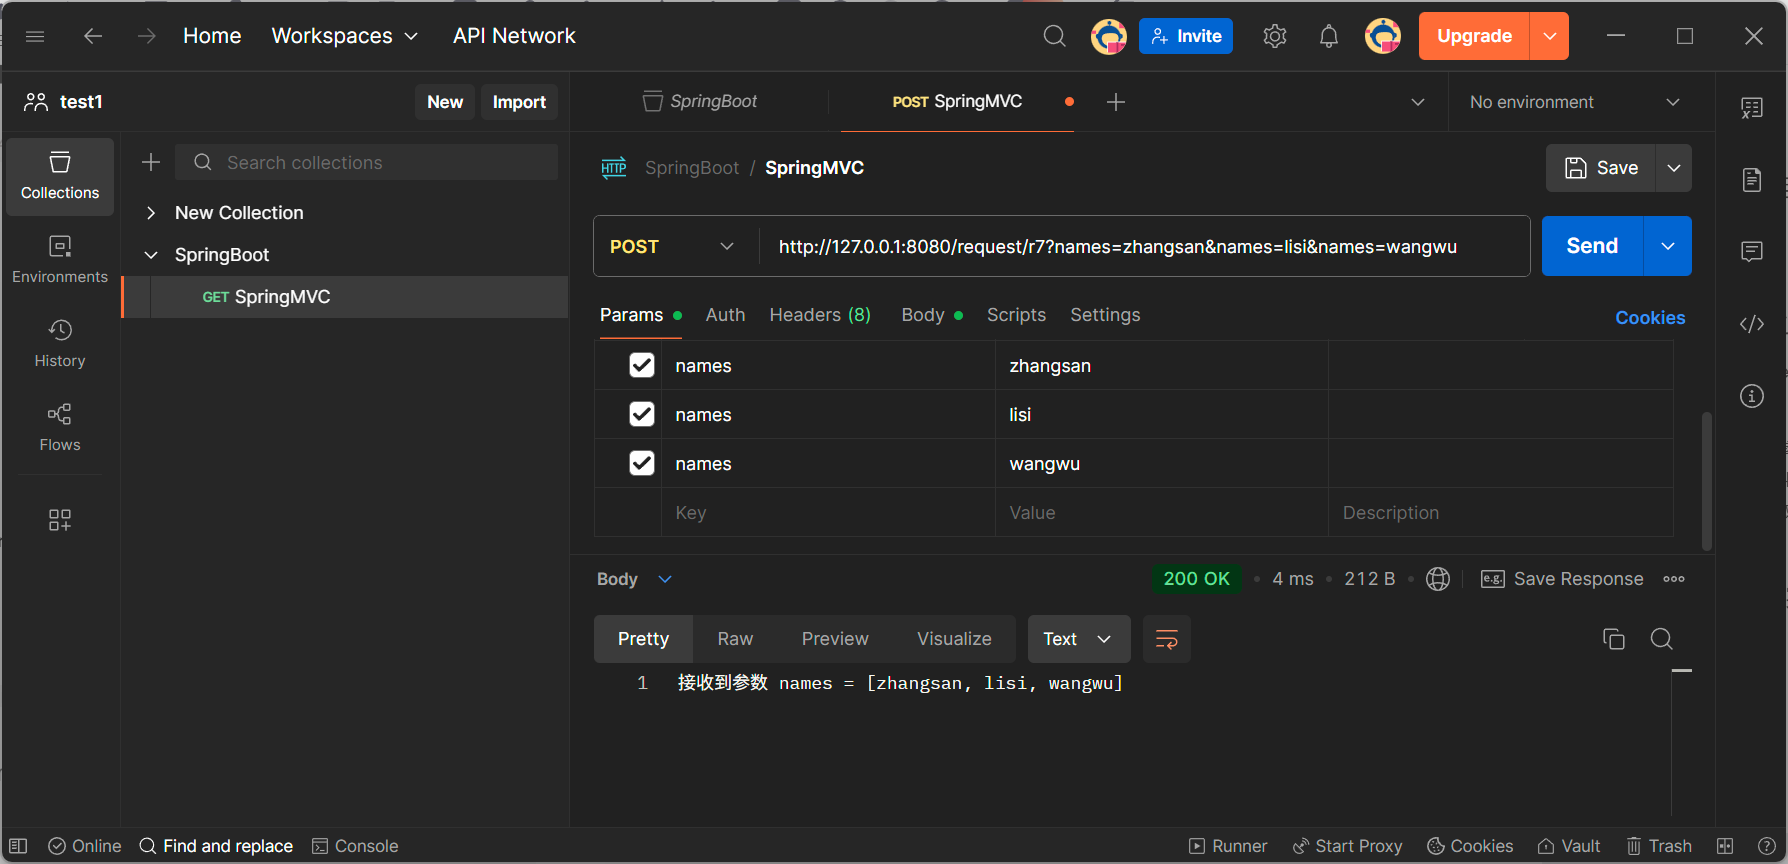Click the Invite button

tap(1186, 36)
